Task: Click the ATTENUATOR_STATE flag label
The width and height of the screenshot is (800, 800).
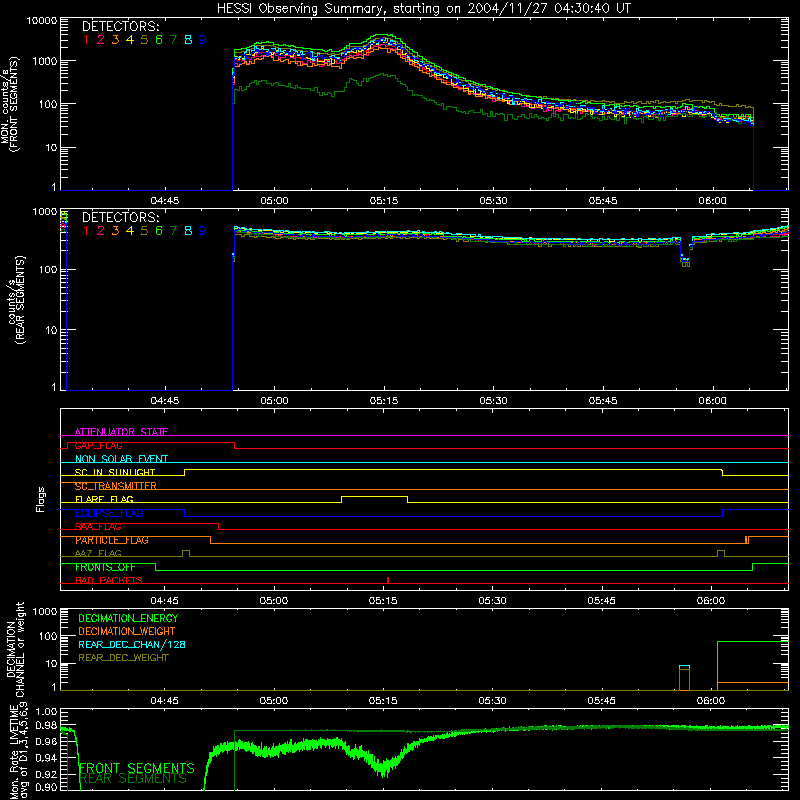Action: [121, 432]
